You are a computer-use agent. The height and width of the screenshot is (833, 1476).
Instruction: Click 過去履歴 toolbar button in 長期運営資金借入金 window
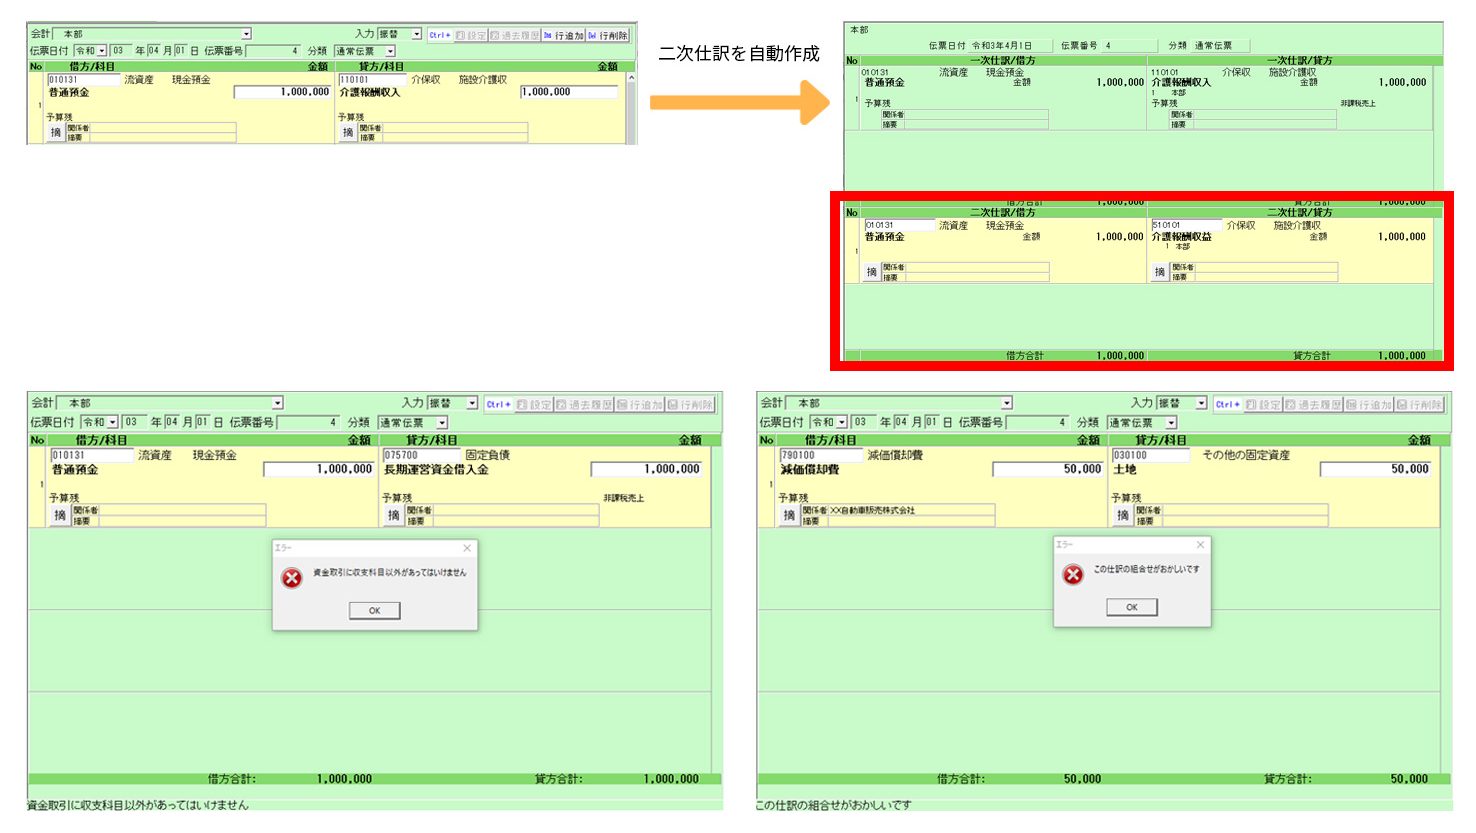(584, 405)
